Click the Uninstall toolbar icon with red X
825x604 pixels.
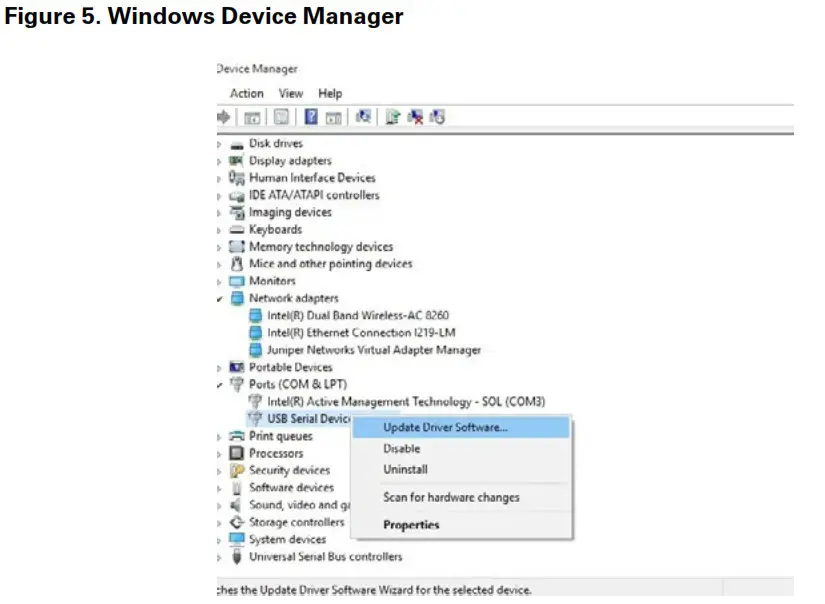(415, 117)
